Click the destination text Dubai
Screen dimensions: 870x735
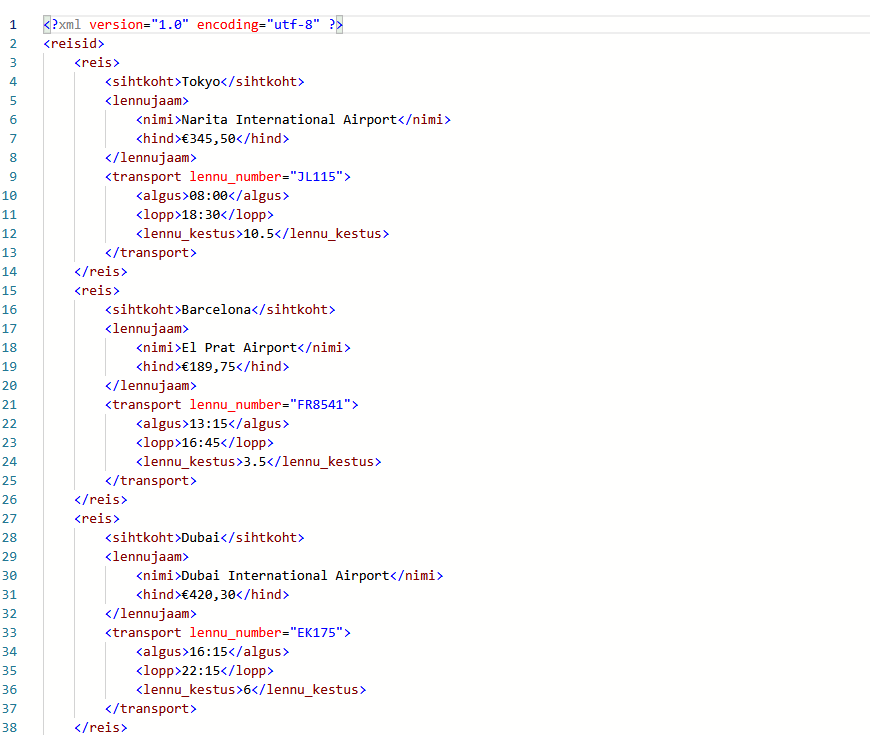200,538
